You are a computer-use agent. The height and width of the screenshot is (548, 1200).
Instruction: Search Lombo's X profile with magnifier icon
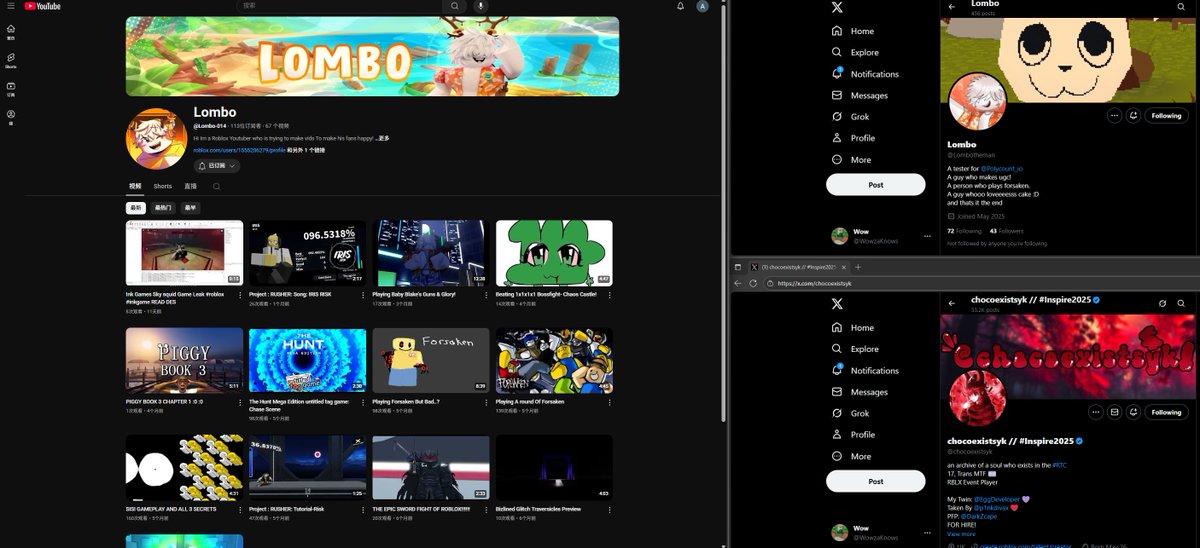tap(1181, 6)
